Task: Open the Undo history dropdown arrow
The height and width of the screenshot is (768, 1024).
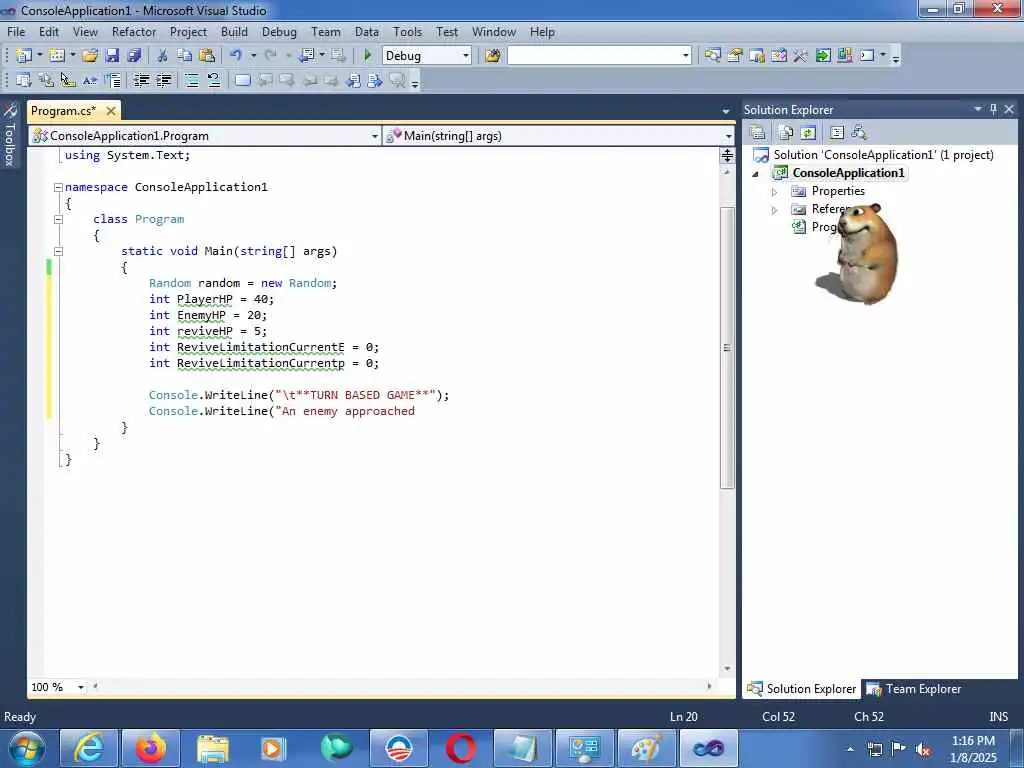Action: point(253,56)
